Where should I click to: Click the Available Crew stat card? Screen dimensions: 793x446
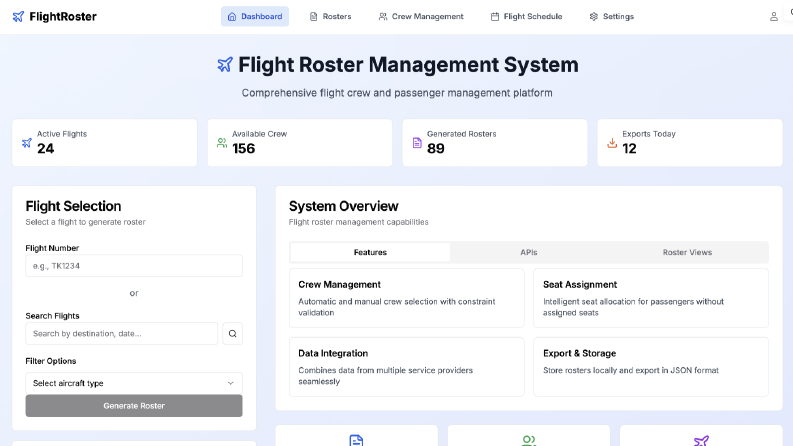coord(300,143)
